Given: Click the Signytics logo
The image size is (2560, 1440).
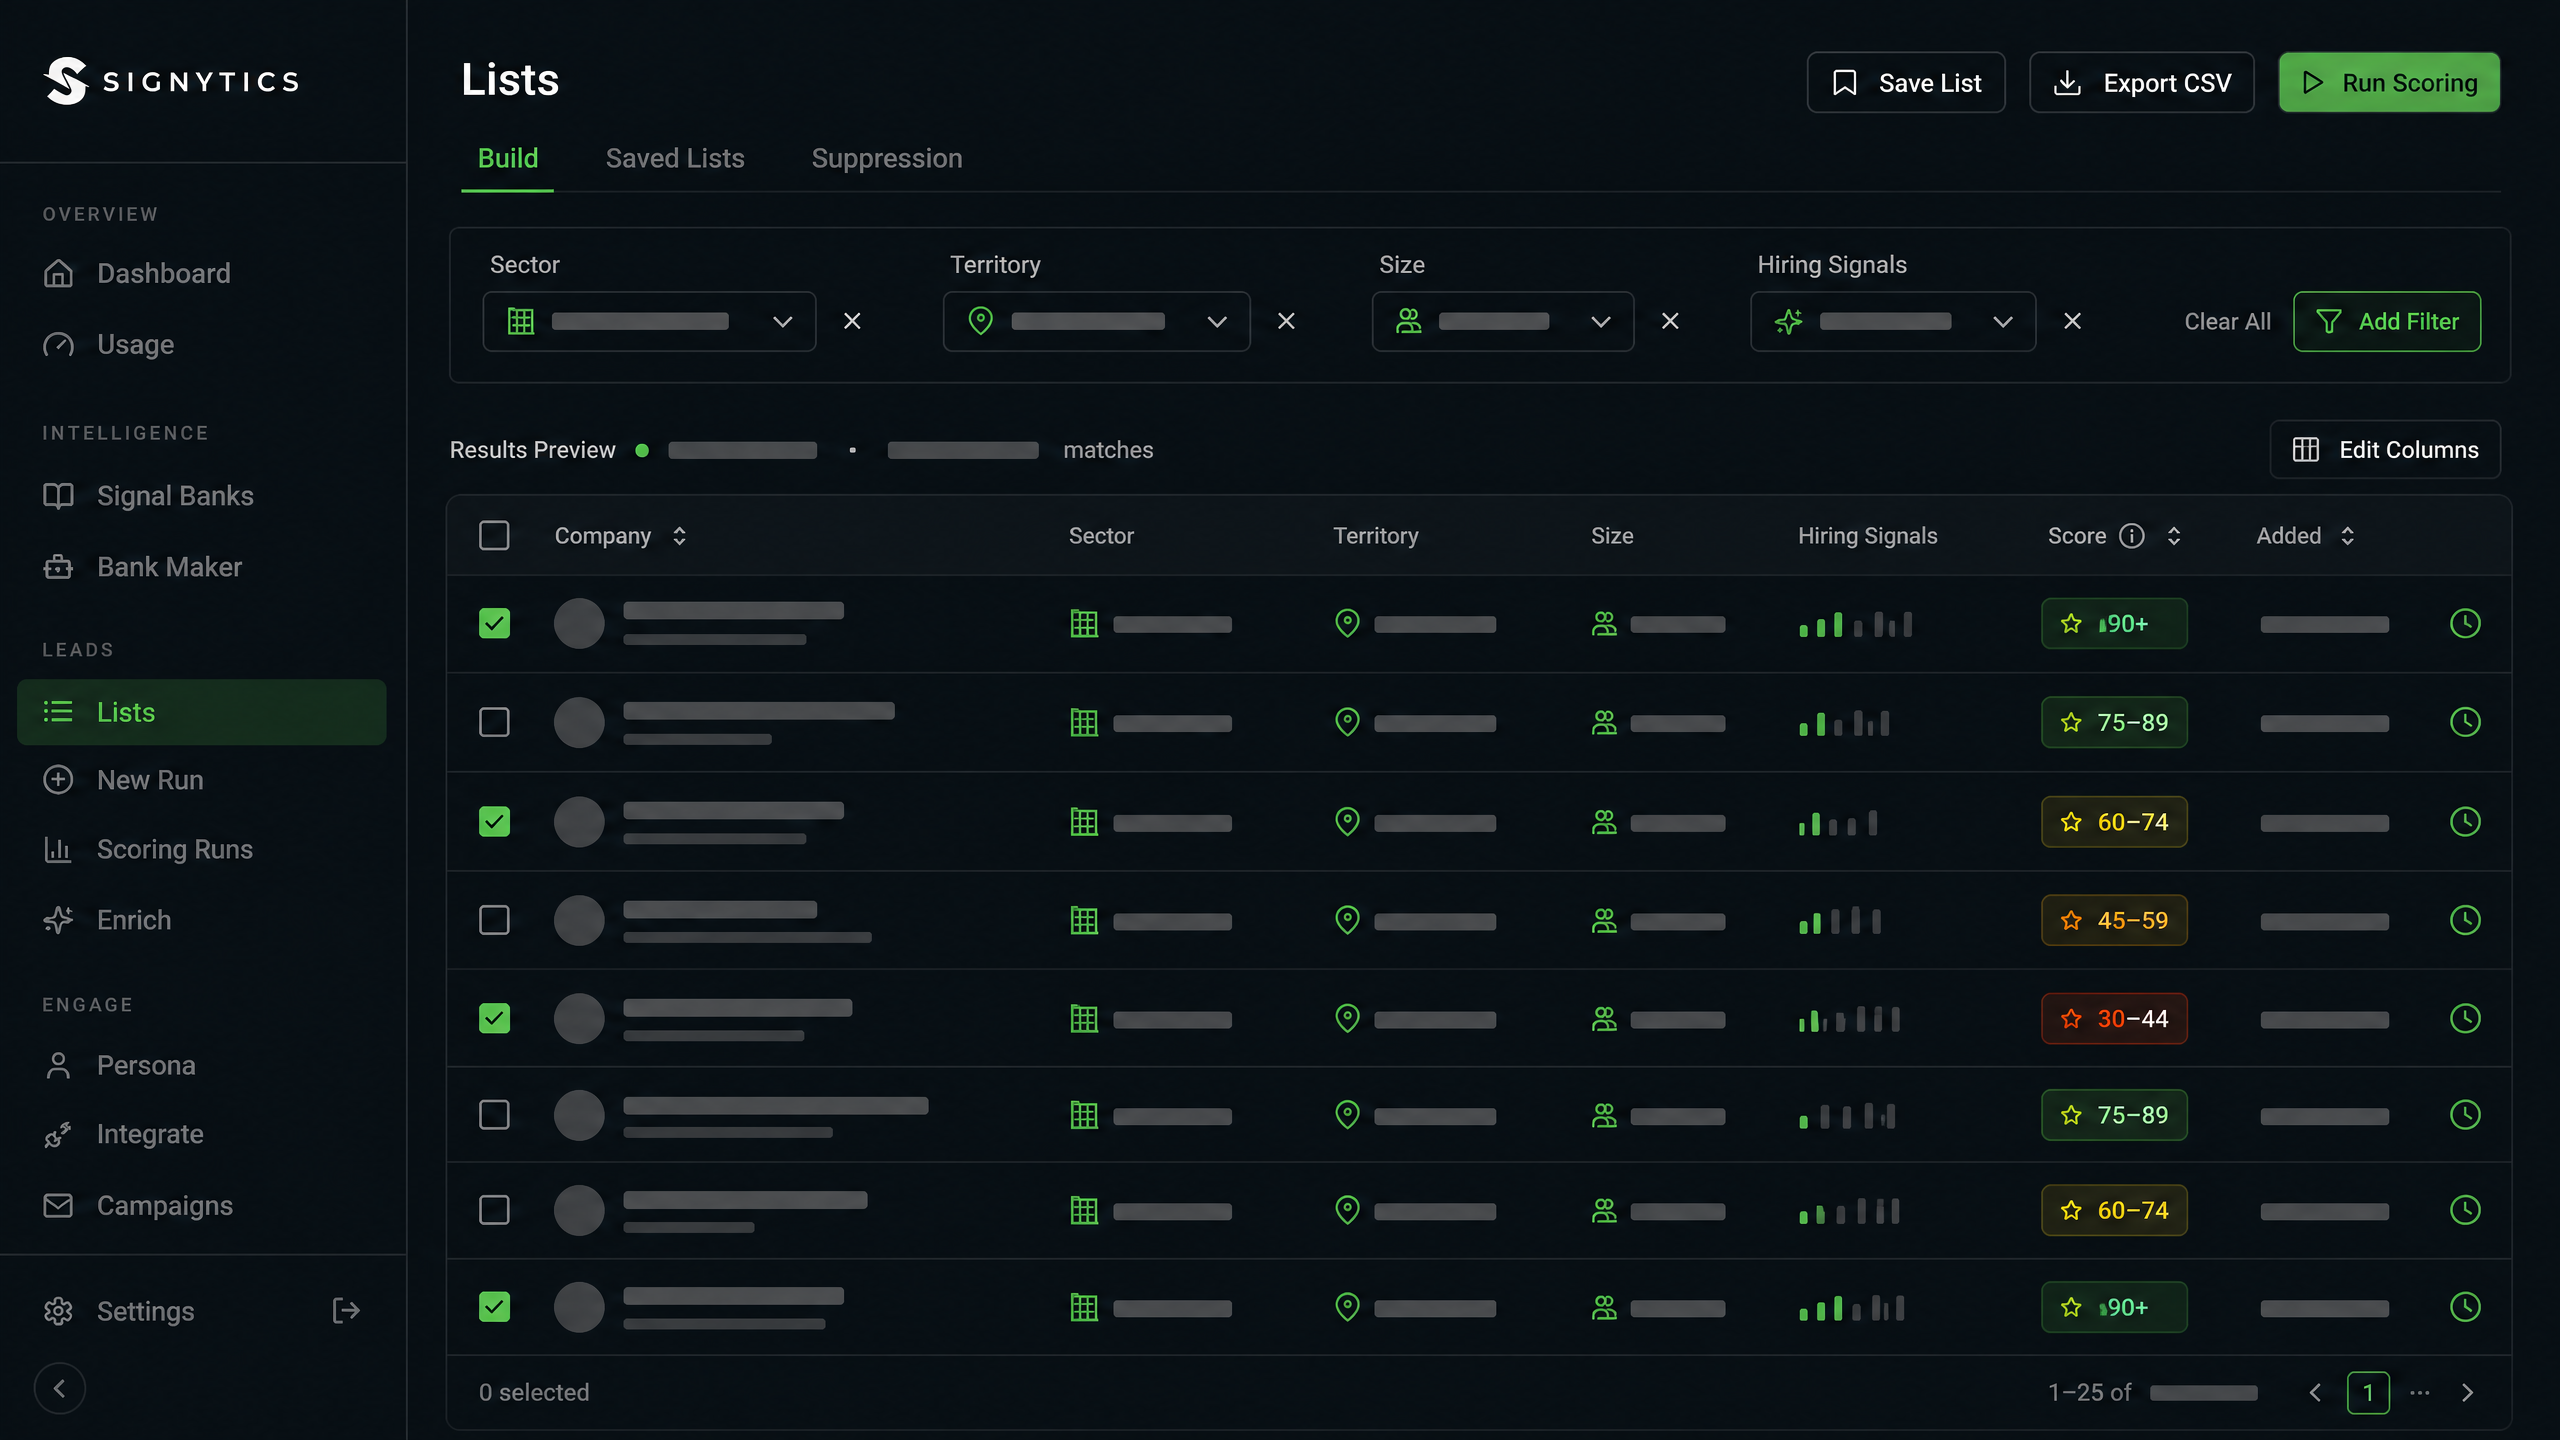Looking at the screenshot, I should (172, 81).
